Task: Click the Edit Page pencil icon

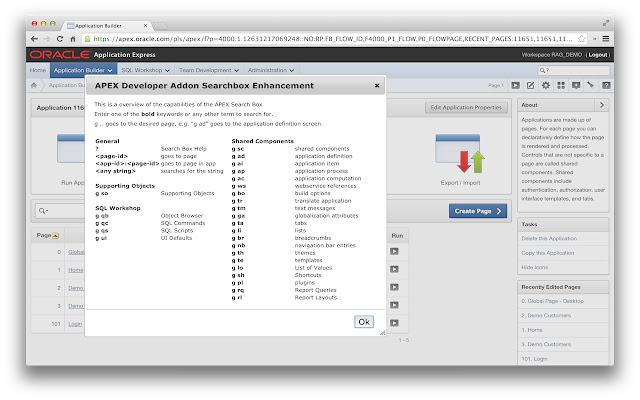Action: tap(530, 85)
